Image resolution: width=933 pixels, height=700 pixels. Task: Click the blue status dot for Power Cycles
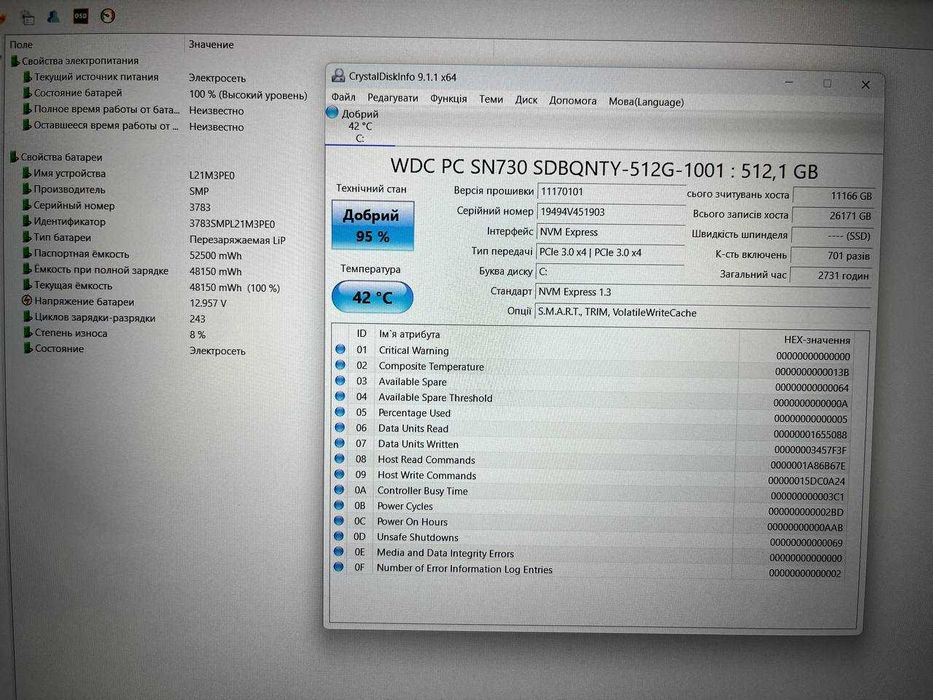[339, 505]
